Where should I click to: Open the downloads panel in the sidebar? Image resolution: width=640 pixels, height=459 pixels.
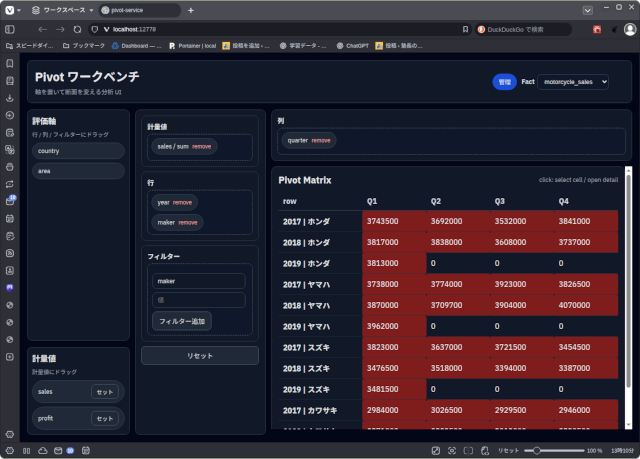point(9,98)
